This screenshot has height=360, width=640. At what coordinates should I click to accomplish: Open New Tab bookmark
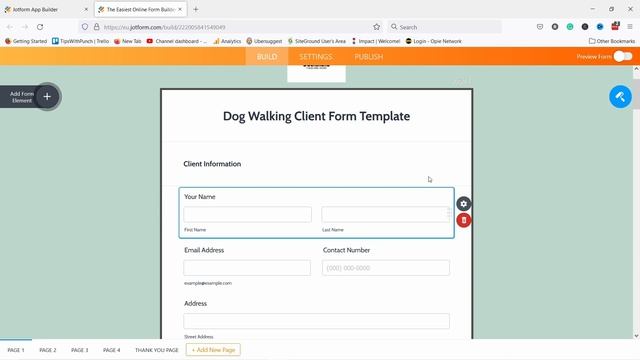point(128,41)
